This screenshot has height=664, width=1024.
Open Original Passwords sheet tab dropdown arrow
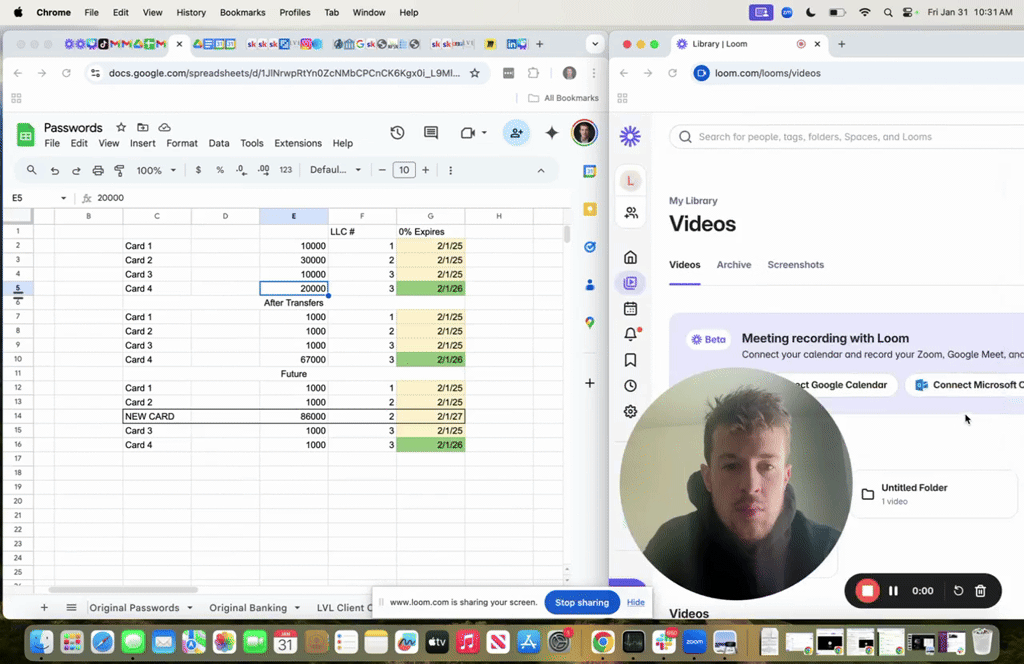click(x=190, y=608)
